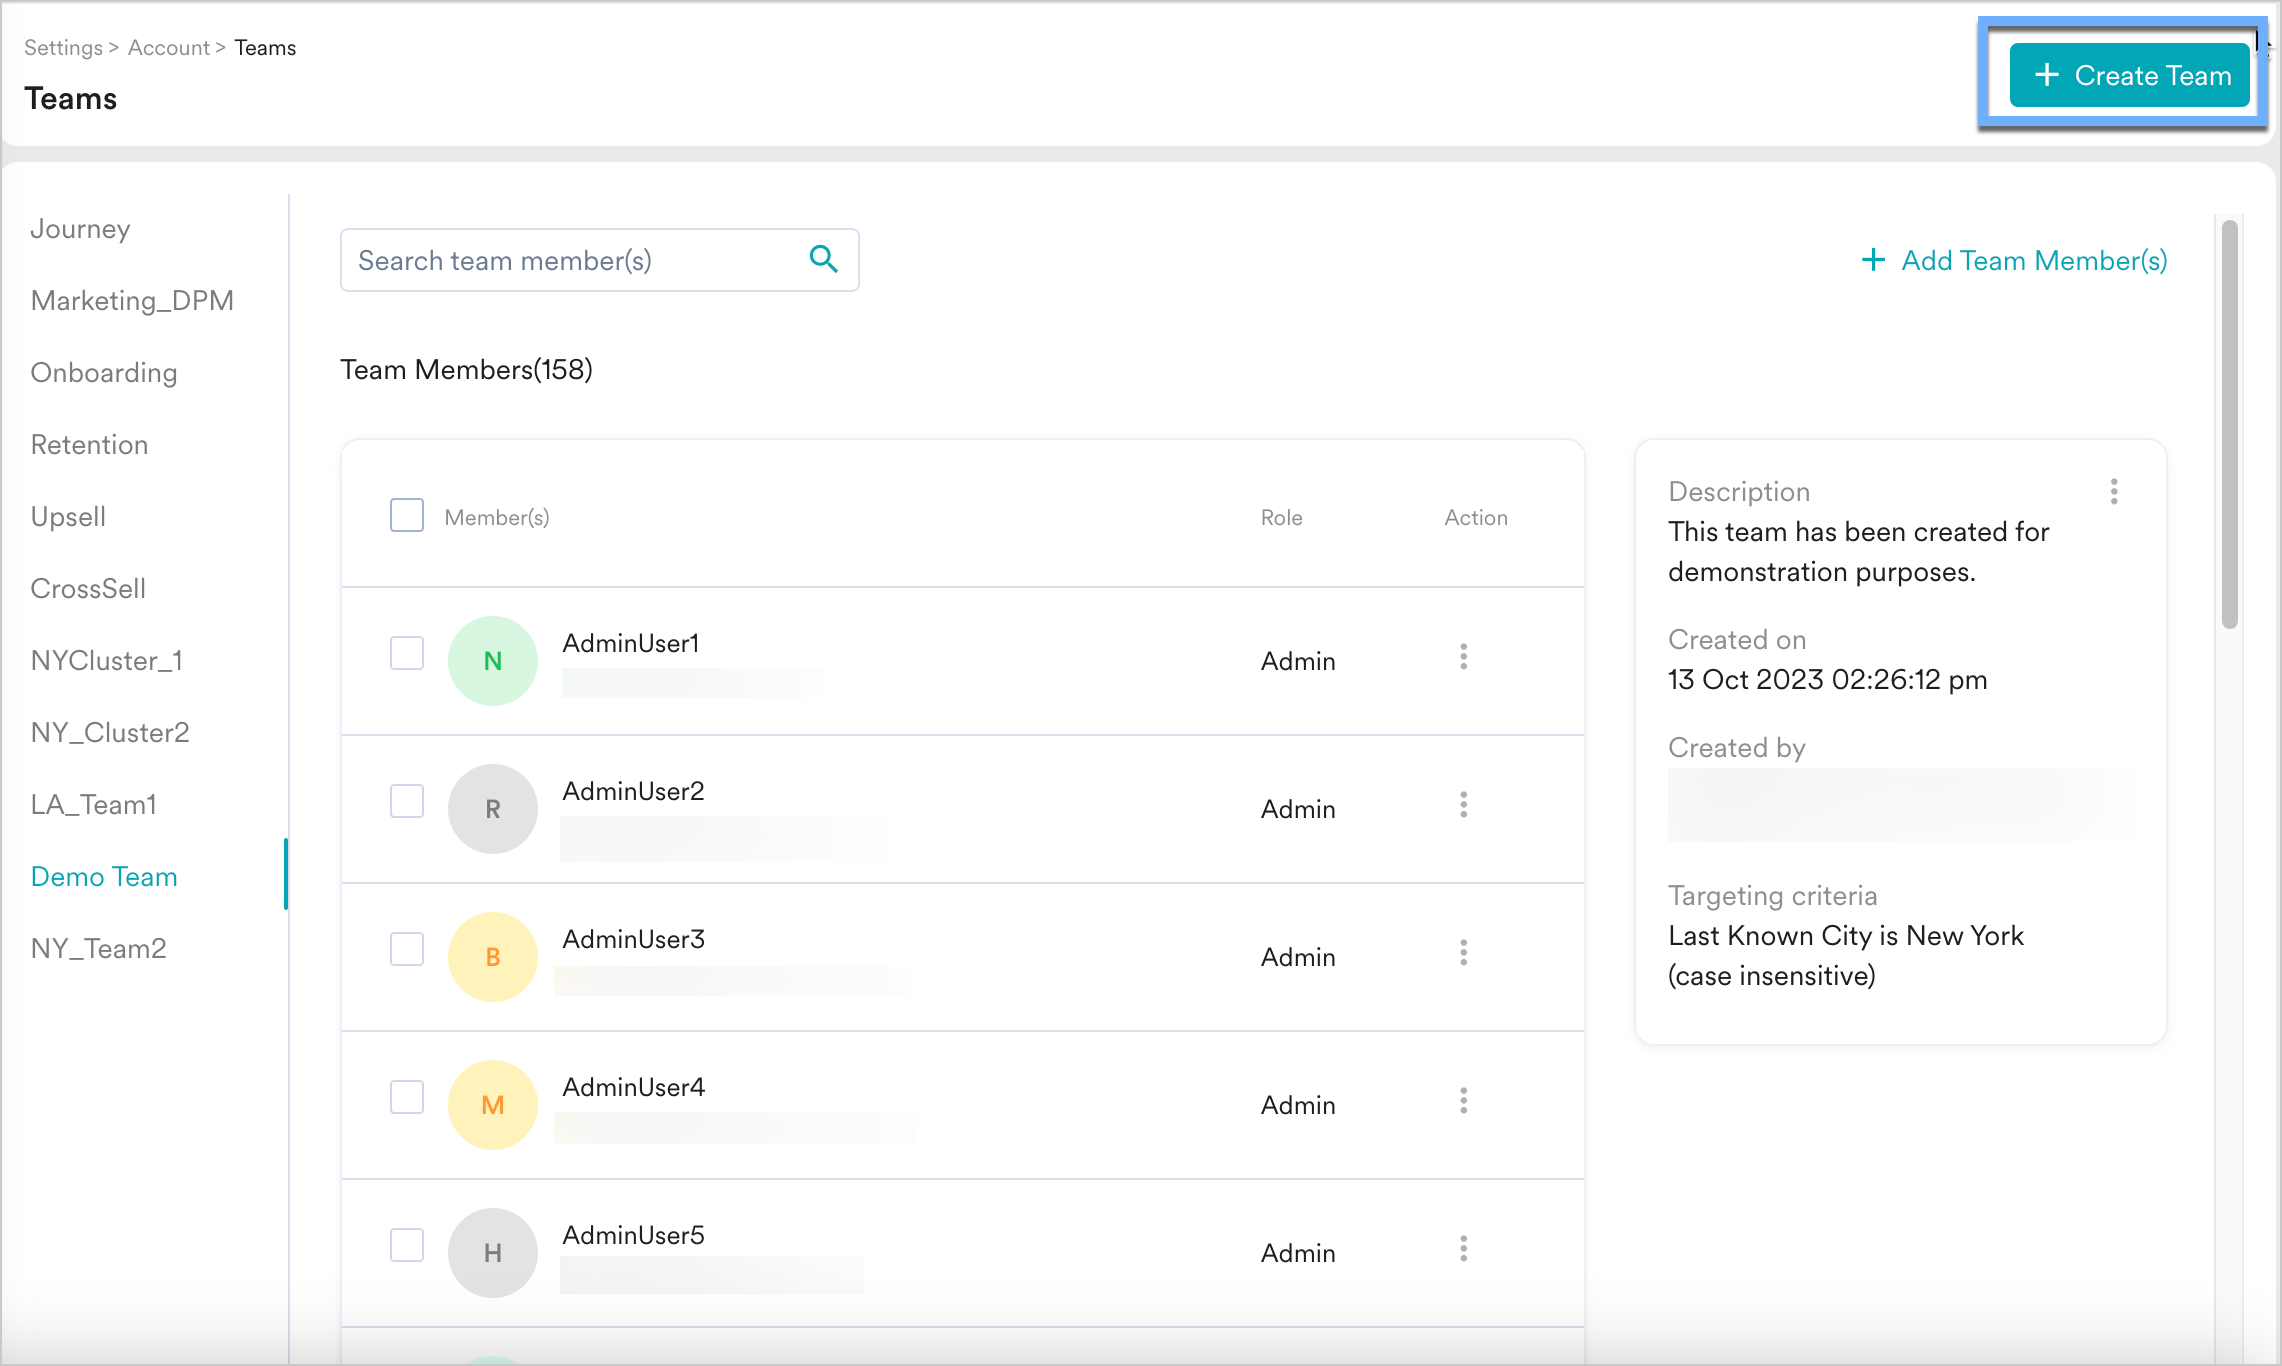The width and height of the screenshot is (2282, 1366).
Task: Check the select-all members checkbox
Action: [x=406, y=514]
